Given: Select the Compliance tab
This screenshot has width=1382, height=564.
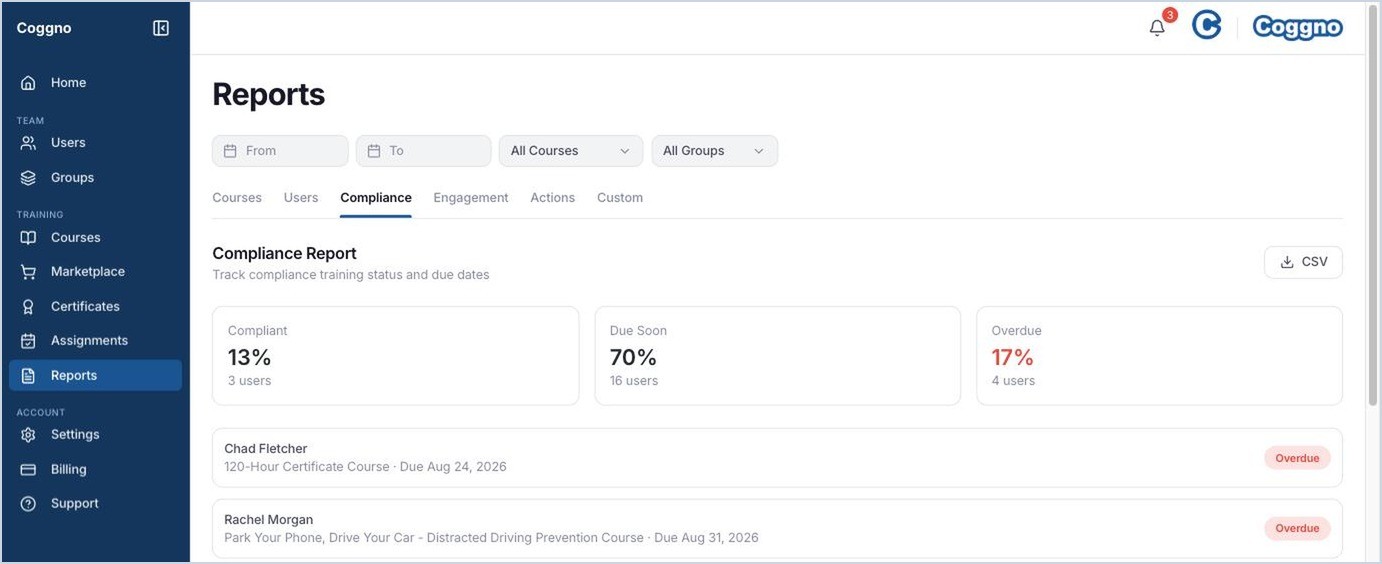Looking at the screenshot, I should pyautogui.click(x=376, y=198).
